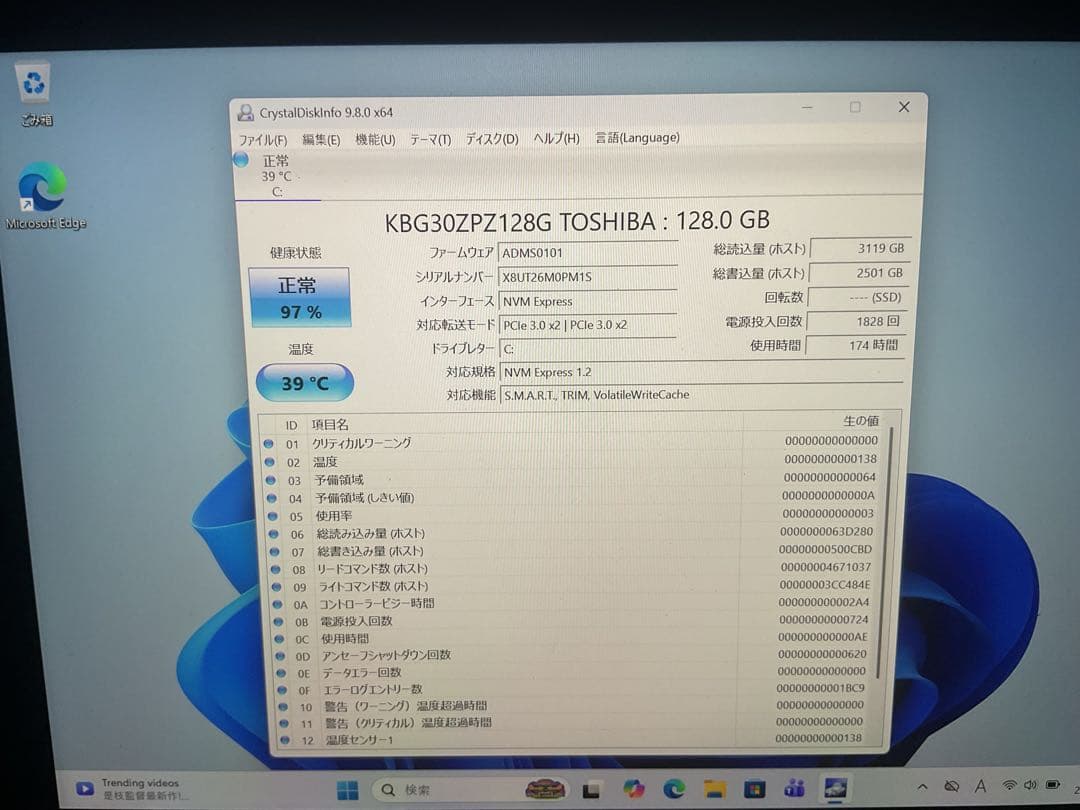Click the rotation rate value ---- (SSD)
The image size is (1080, 810).
[858, 298]
